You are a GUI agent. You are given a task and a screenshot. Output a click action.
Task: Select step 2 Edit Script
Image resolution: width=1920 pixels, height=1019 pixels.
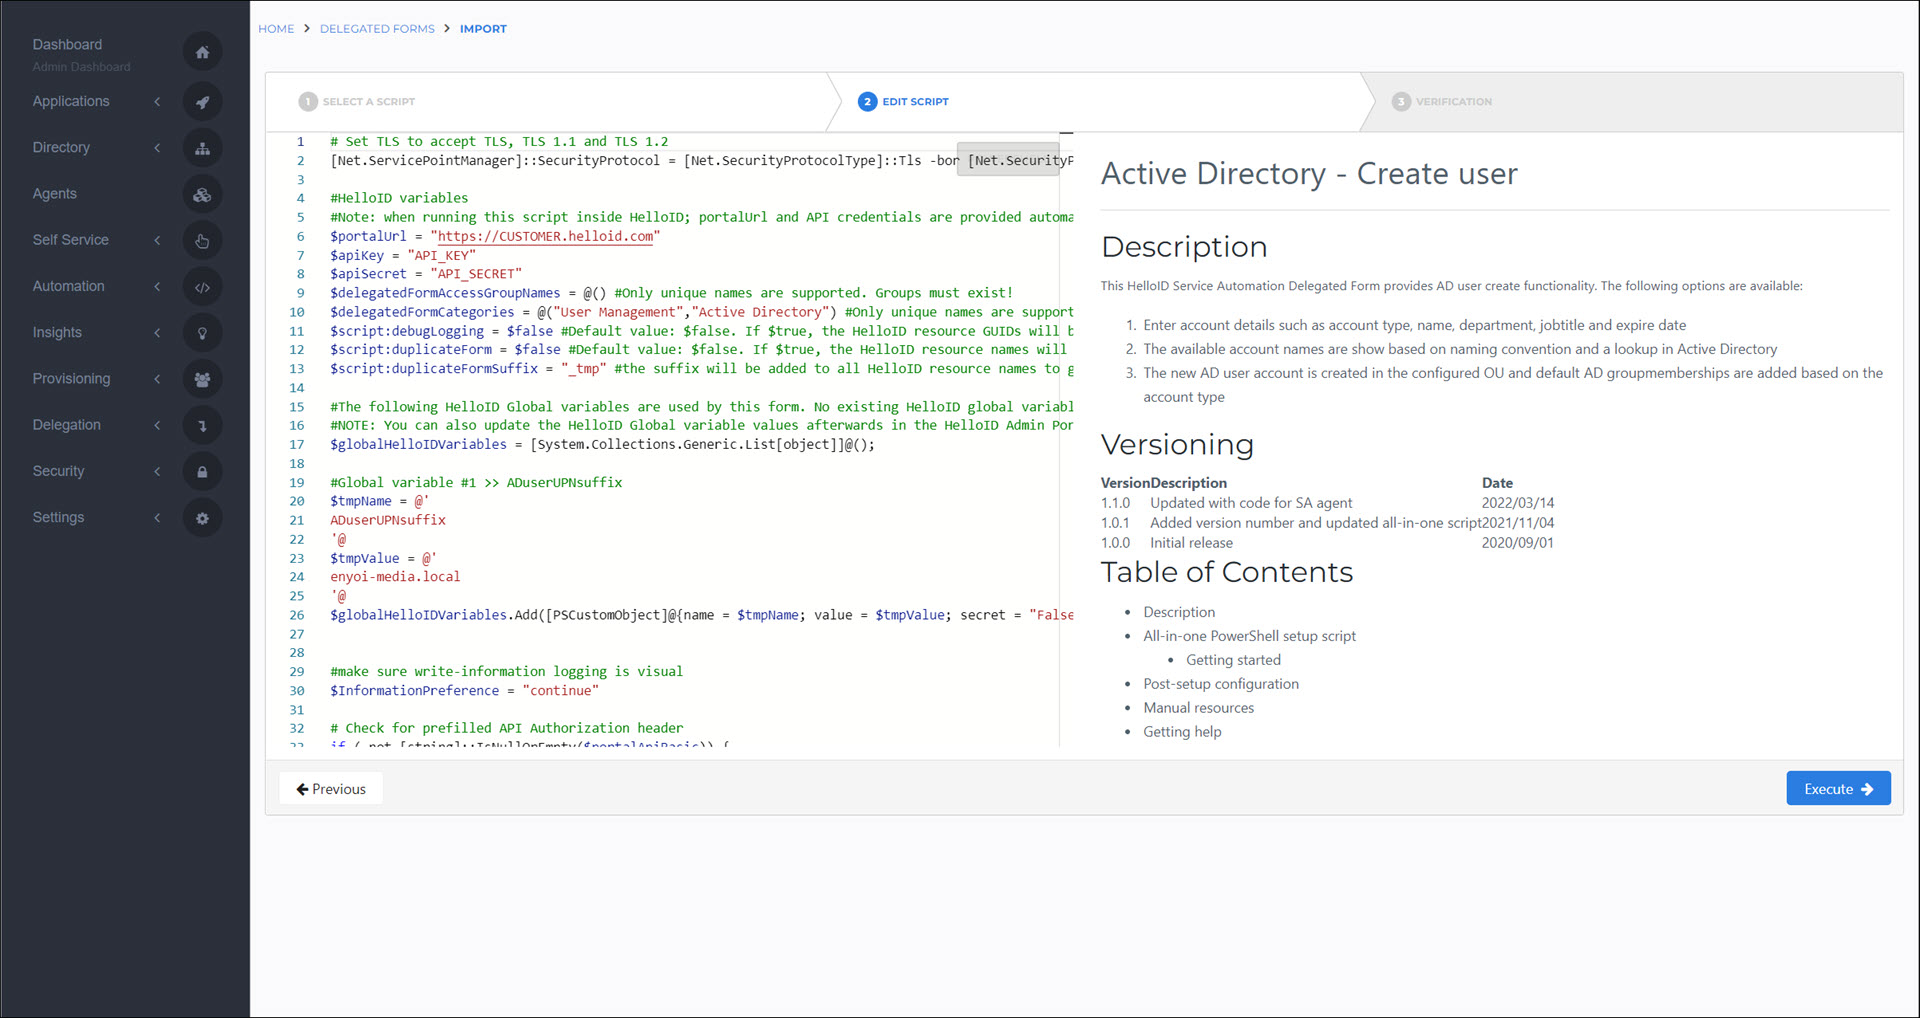[x=904, y=102]
